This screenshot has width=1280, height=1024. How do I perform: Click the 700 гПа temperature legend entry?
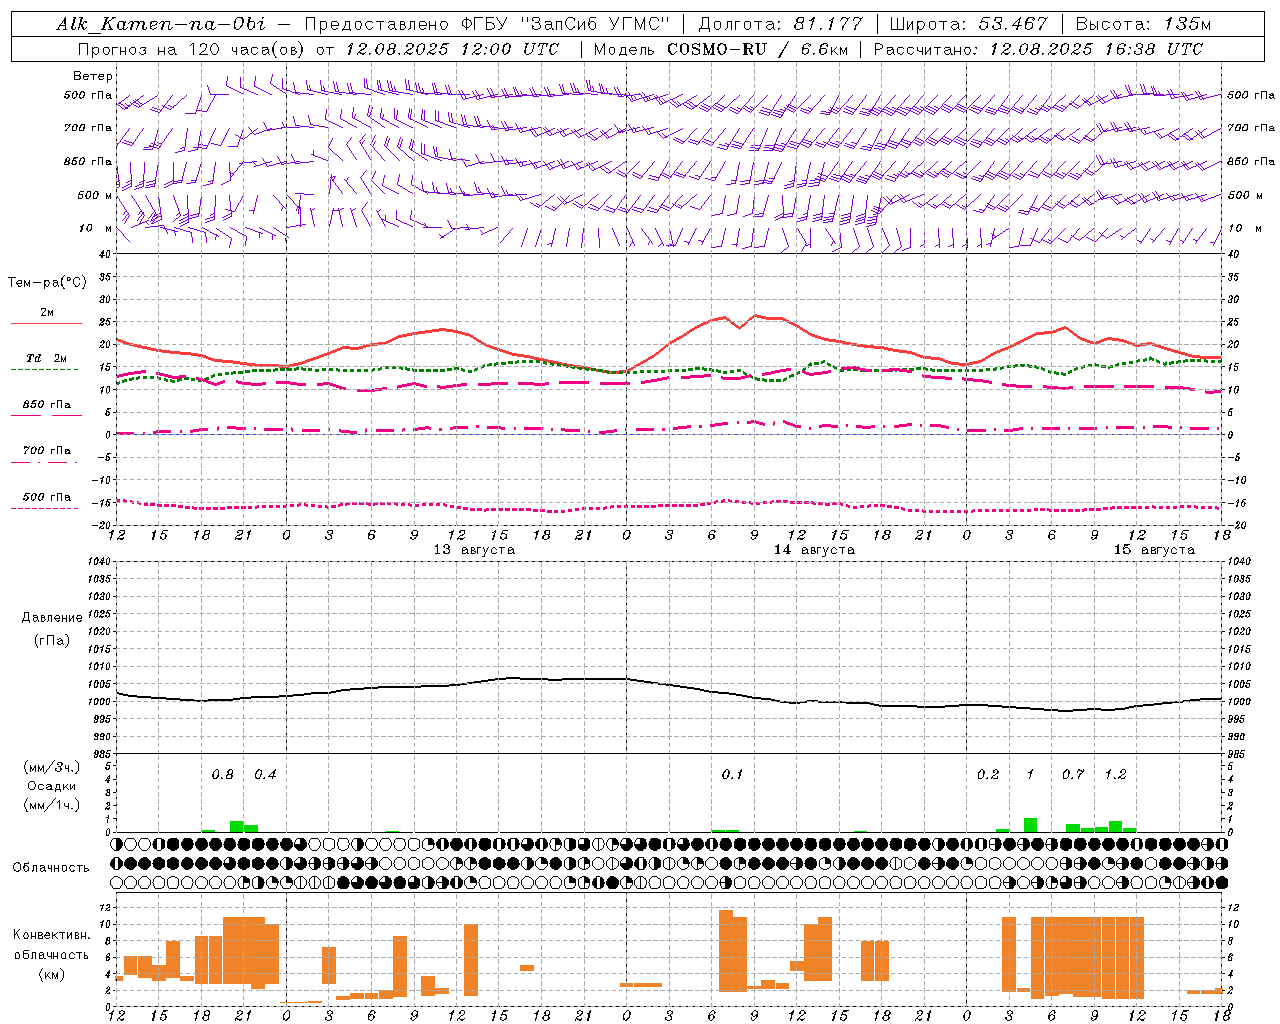coord(47,450)
